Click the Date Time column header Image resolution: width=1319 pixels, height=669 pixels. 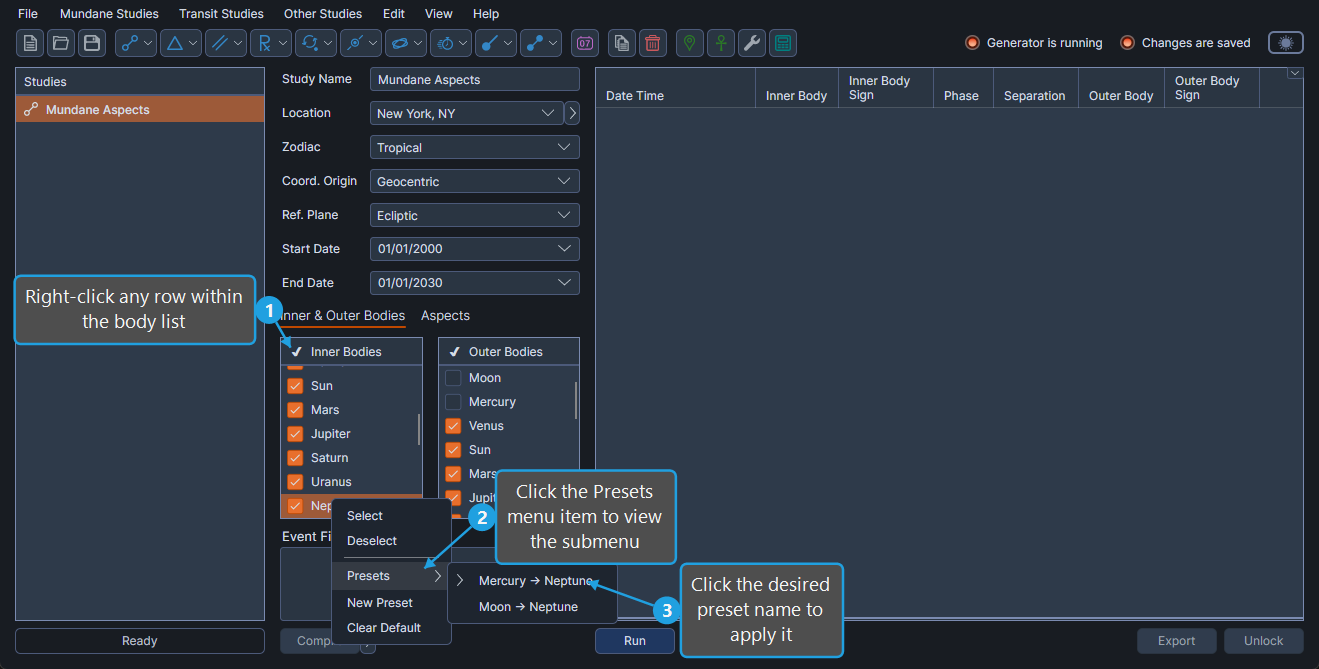click(x=675, y=88)
